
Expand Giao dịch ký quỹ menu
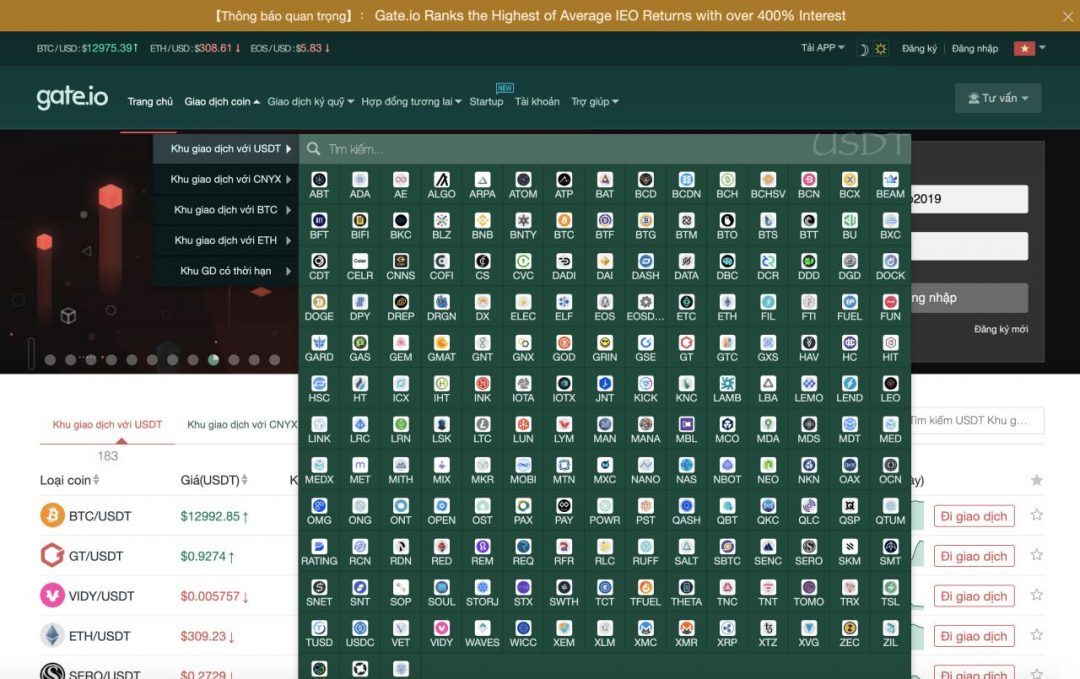tap(311, 102)
